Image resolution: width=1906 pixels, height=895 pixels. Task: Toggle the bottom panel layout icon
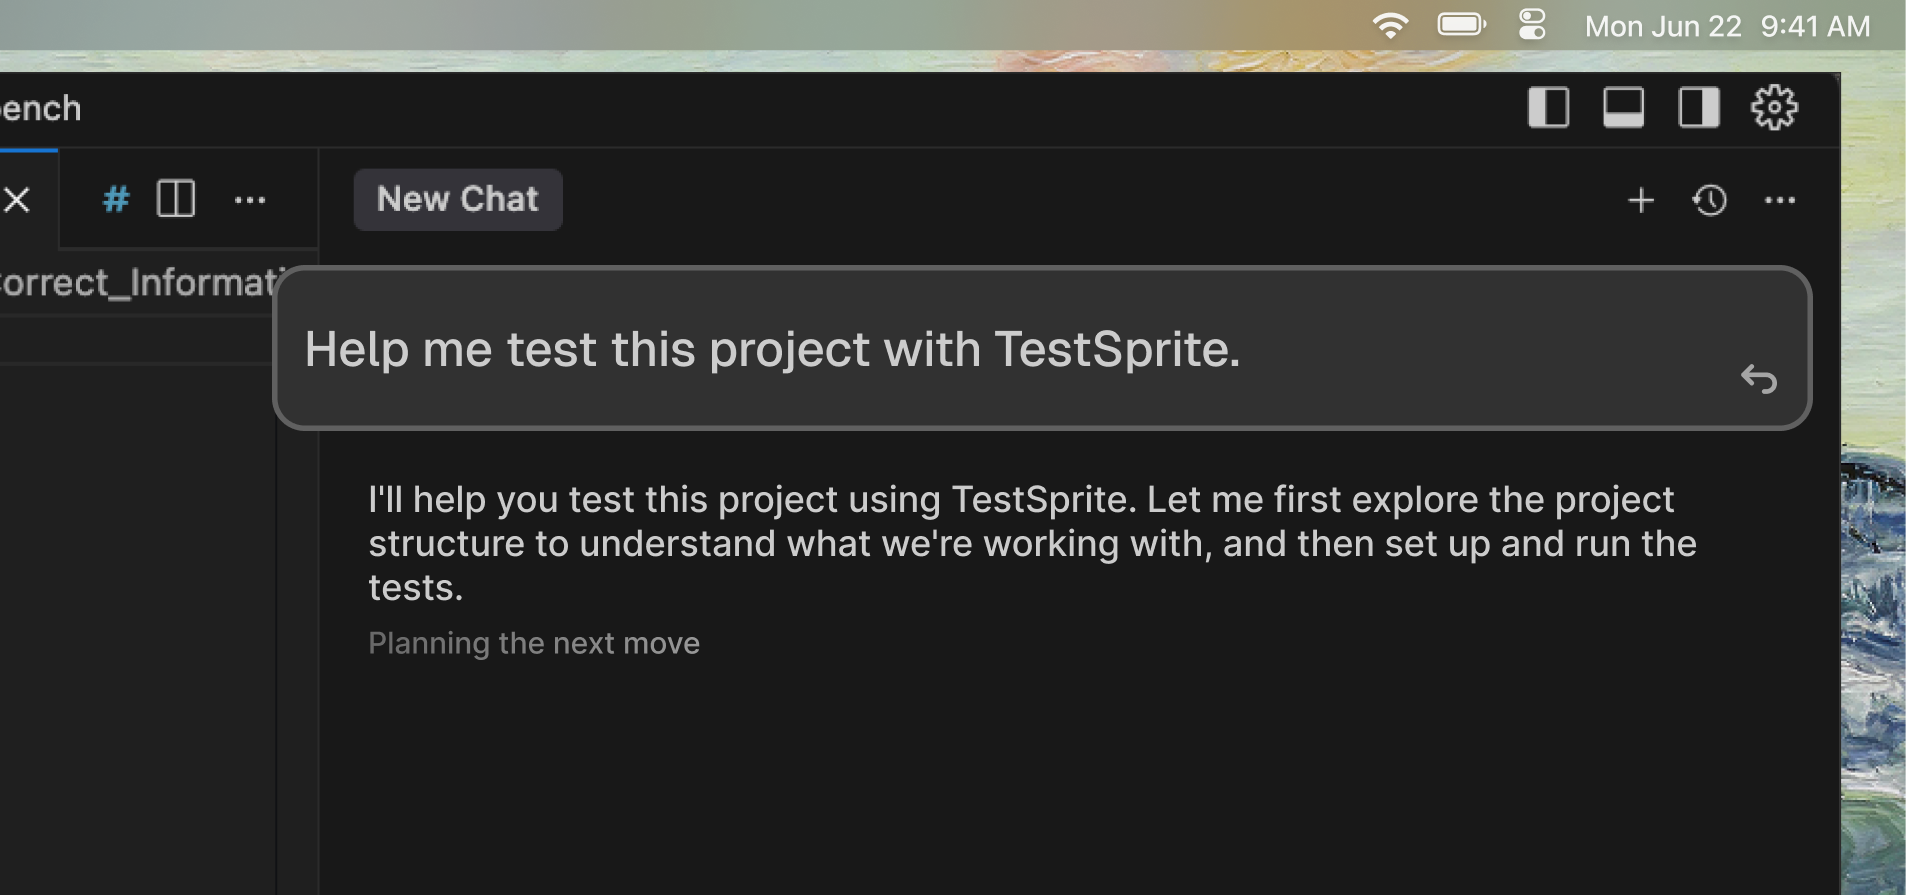click(1623, 108)
